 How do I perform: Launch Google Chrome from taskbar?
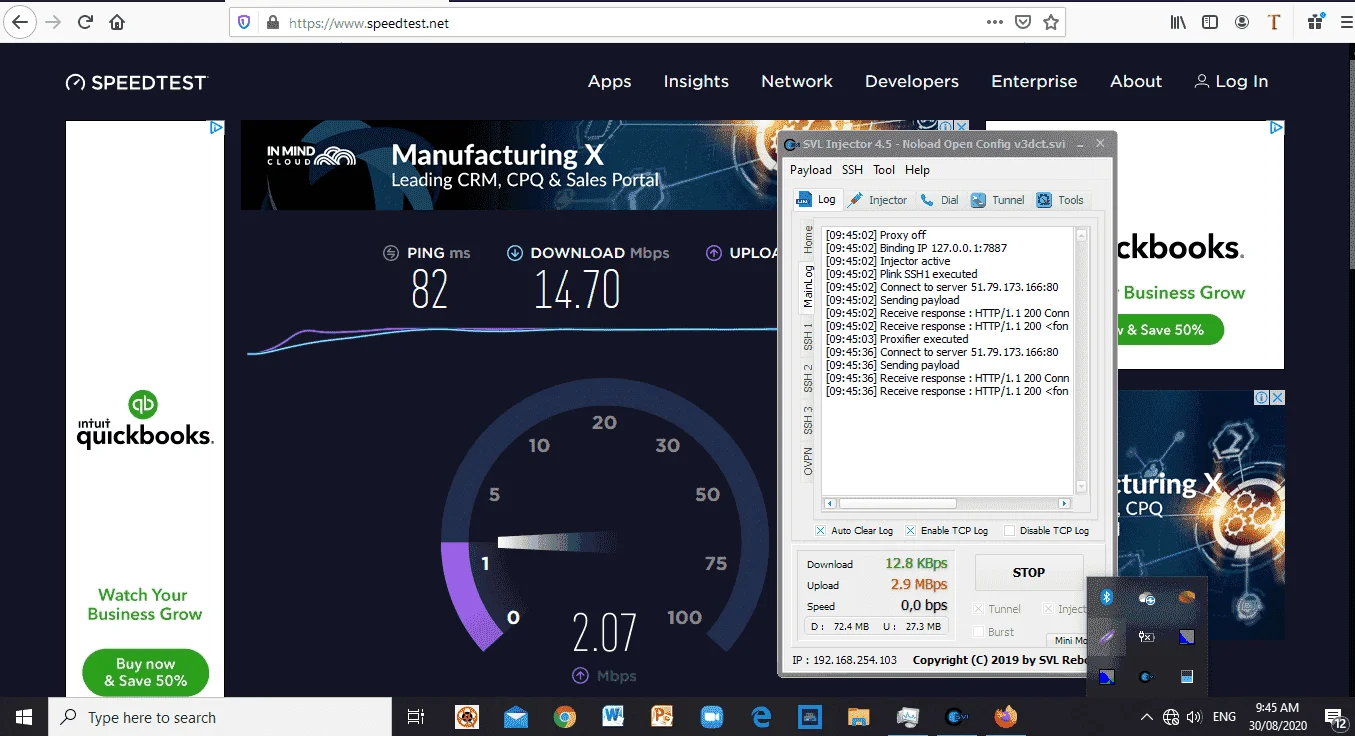click(565, 717)
